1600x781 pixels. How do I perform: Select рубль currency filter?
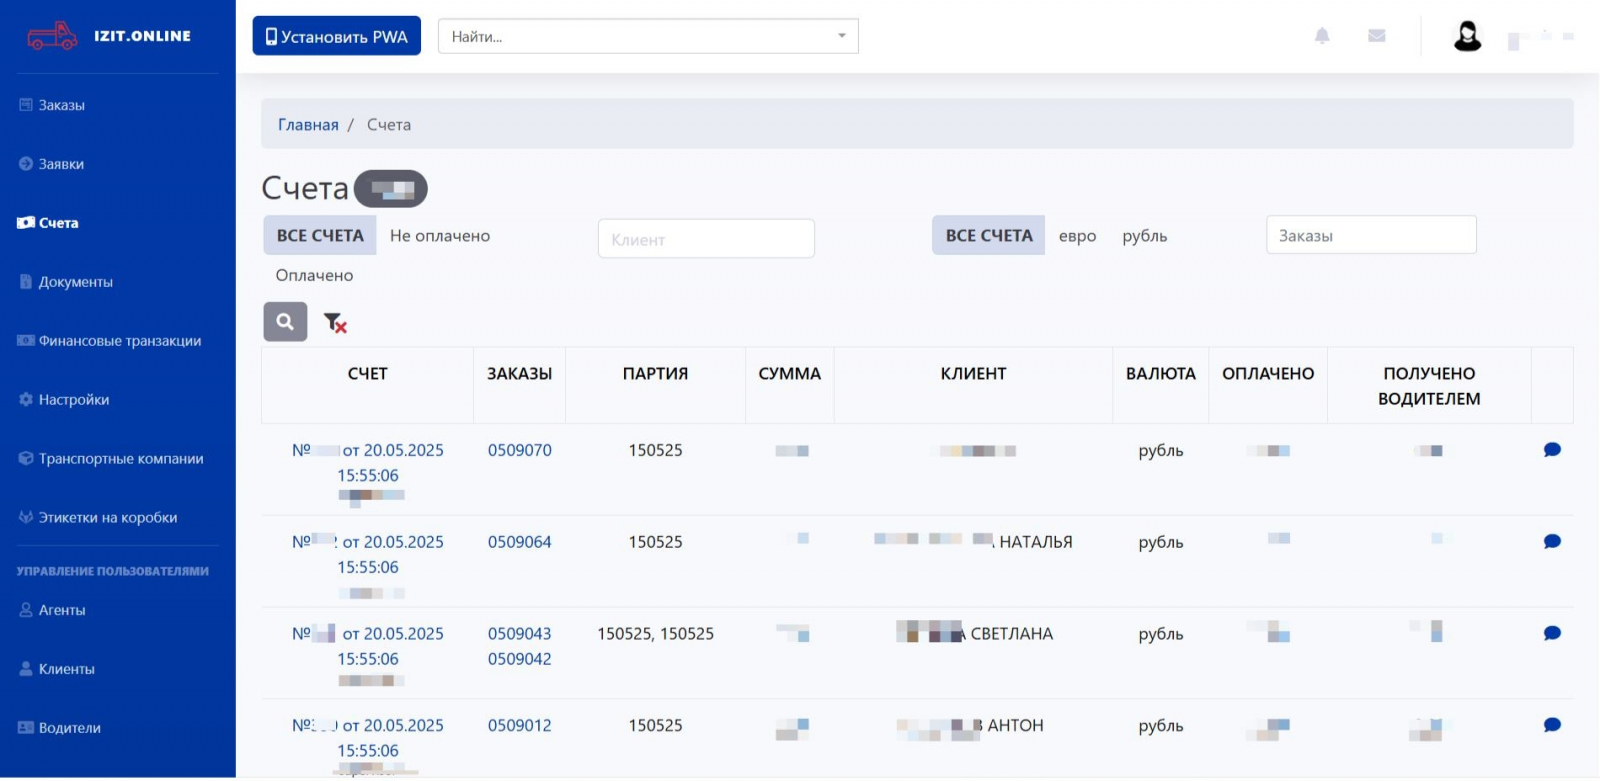coord(1144,236)
